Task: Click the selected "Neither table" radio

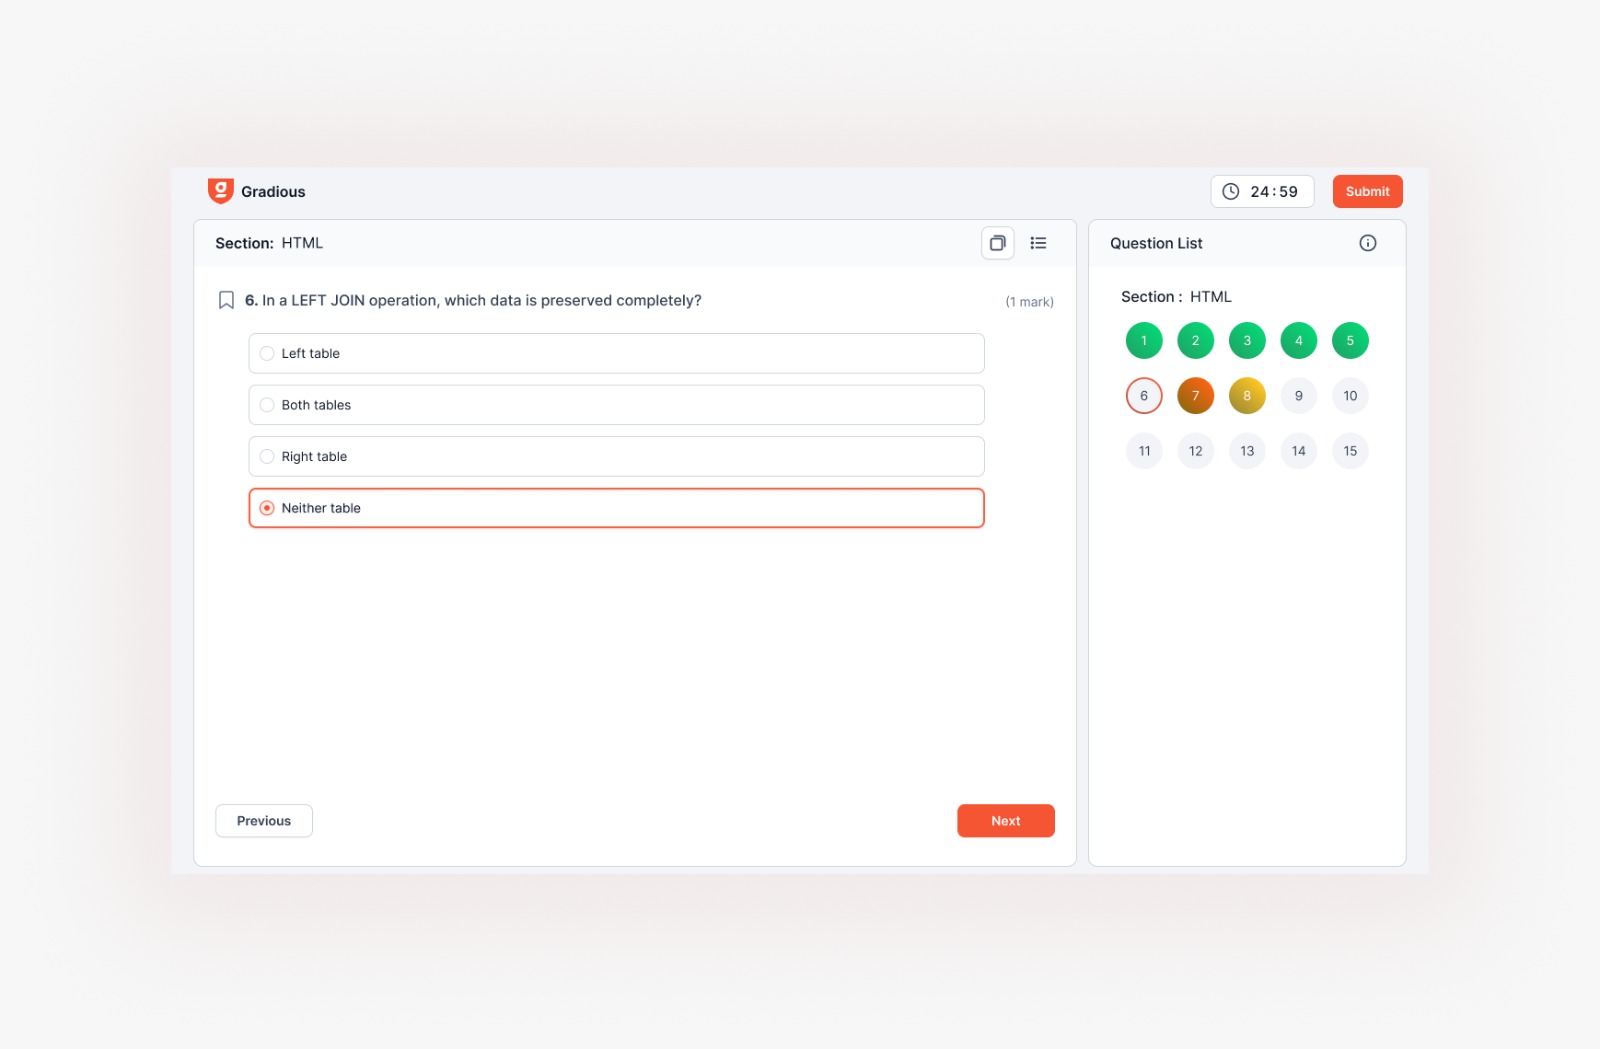Action: tap(267, 508)
